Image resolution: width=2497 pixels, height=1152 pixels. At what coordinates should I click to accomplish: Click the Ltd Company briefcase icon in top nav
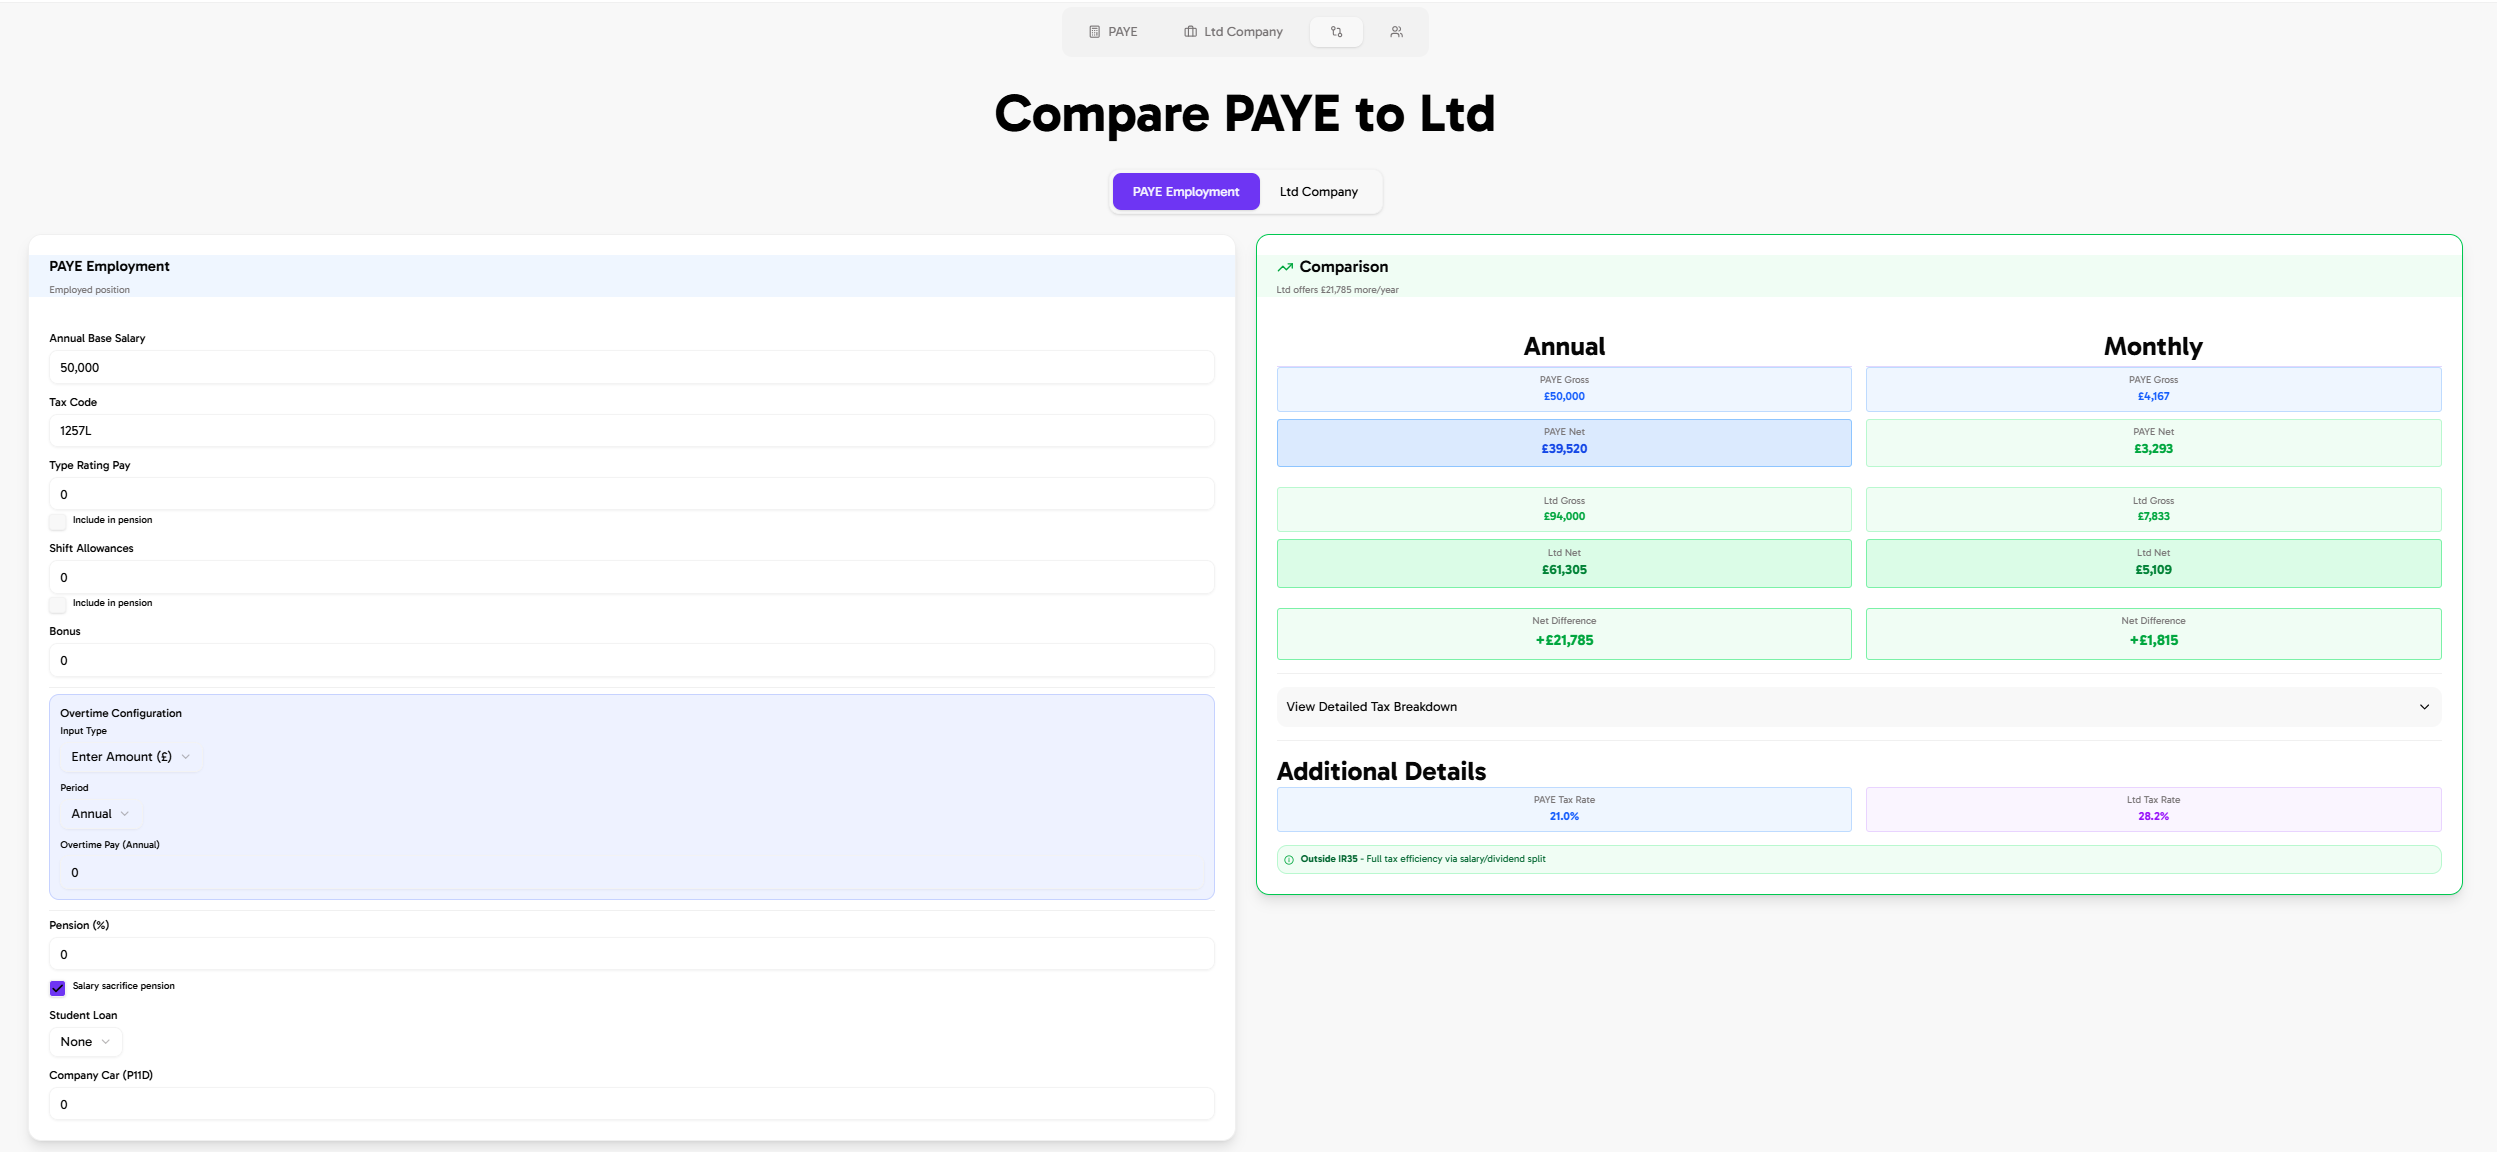coord(1190,32)
